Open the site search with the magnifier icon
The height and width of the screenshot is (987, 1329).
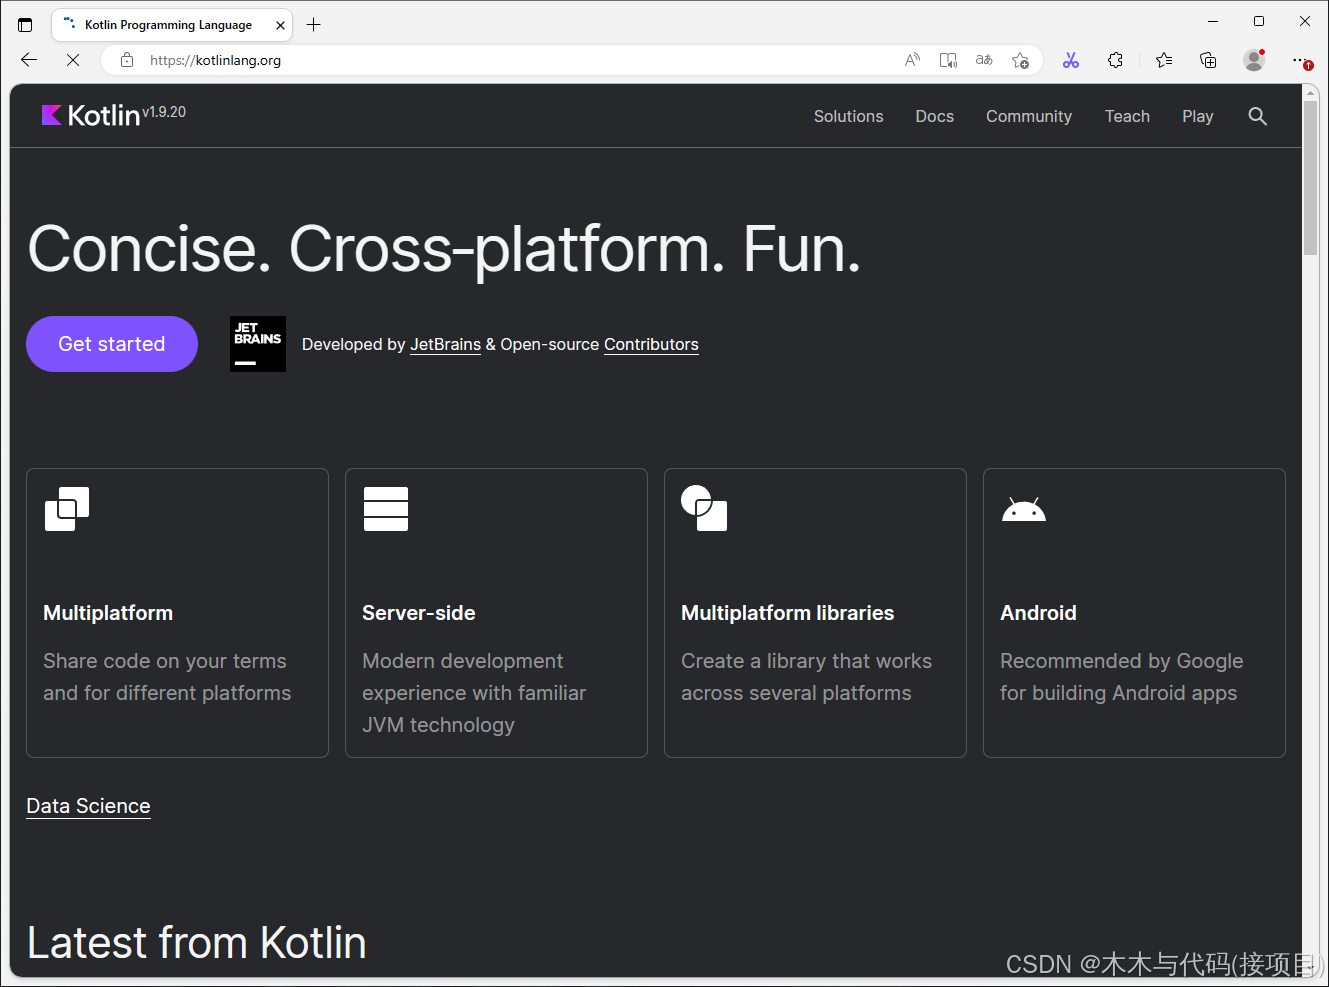coord(1257,116)
